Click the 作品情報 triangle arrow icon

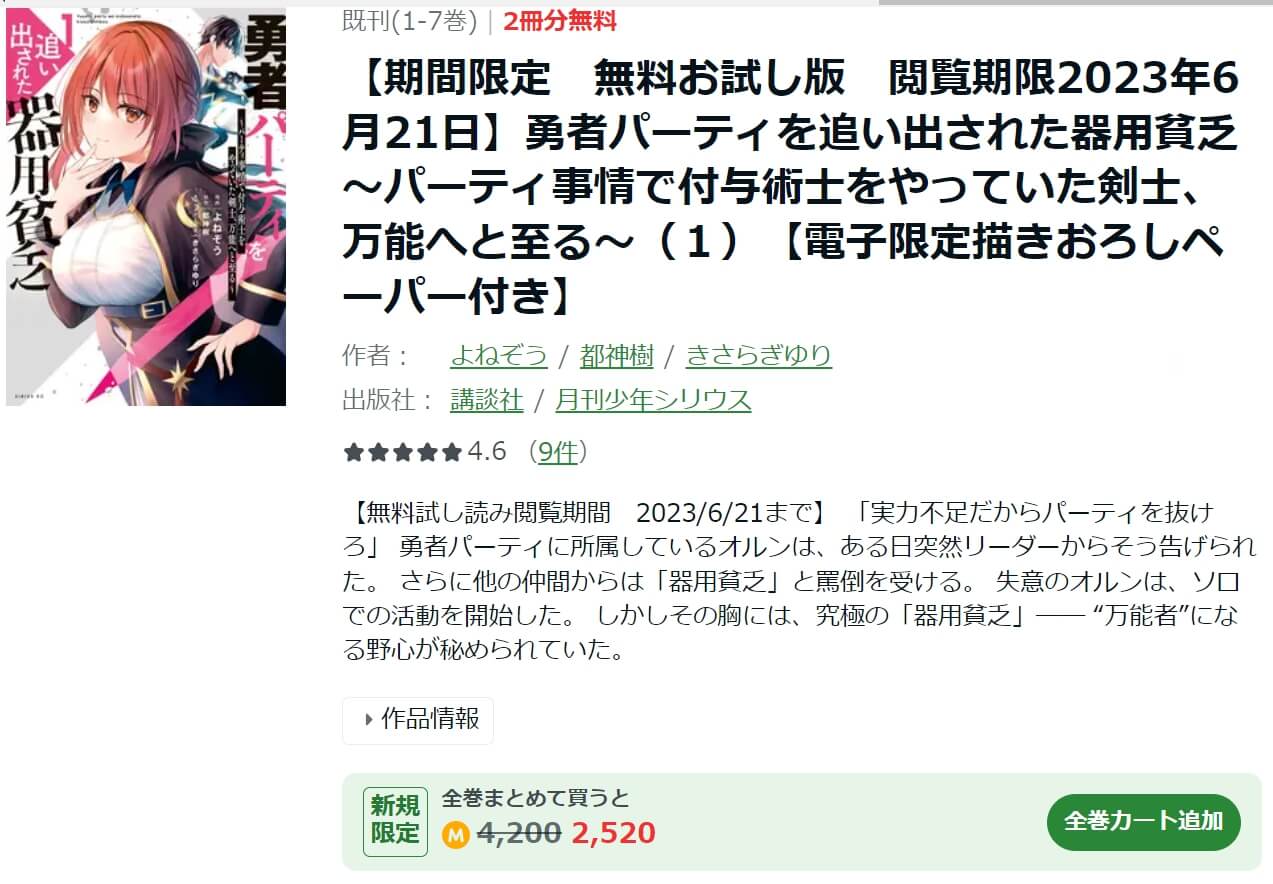(x=369, y=719)
